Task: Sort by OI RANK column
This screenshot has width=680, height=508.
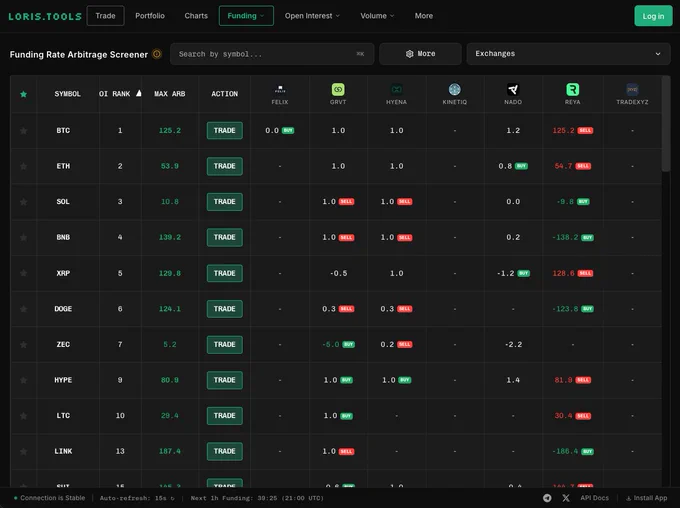Action: (120, 94)
